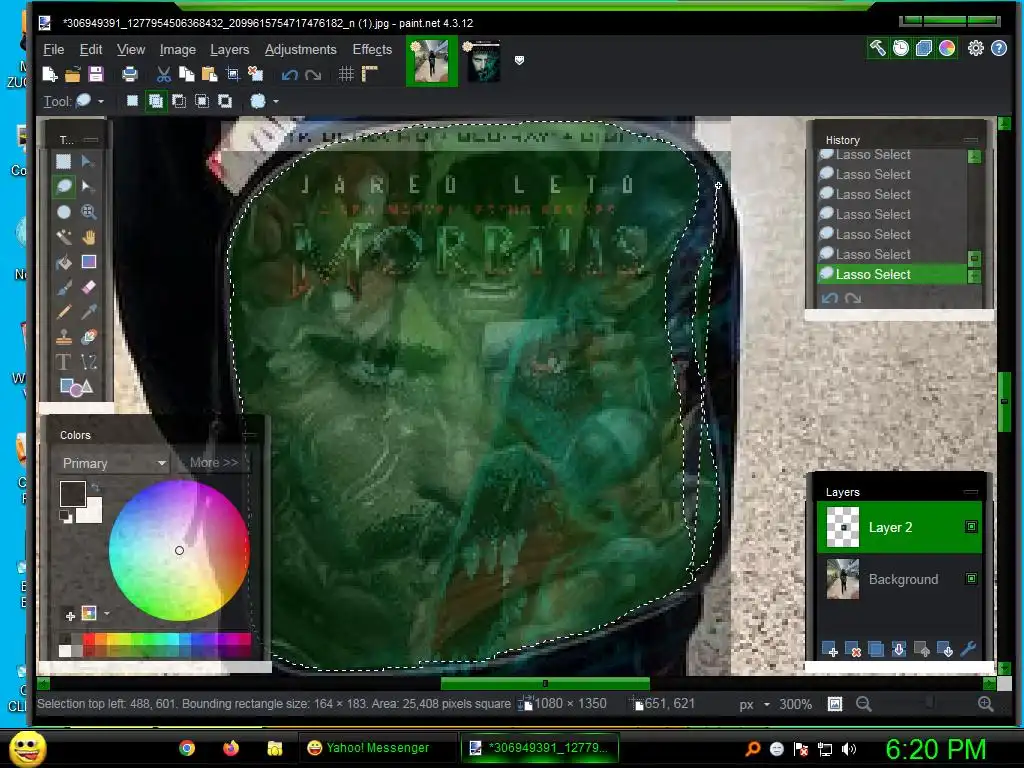
Task: Select the Color Picker eyedropper tool
Action: pyautogui.click(x=89, y=312)
